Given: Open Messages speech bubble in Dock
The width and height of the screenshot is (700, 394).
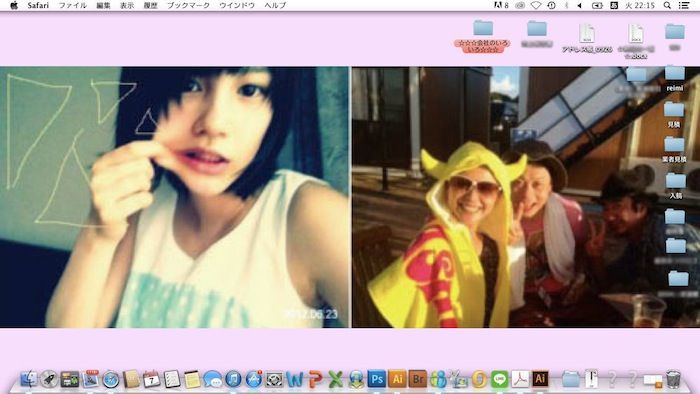Looking at the screenshot, I should click(x=212, y=380).
